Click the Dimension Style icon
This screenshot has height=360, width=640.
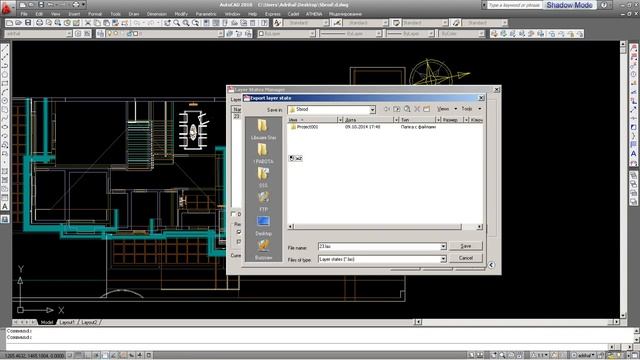click(x=337, y=23)
